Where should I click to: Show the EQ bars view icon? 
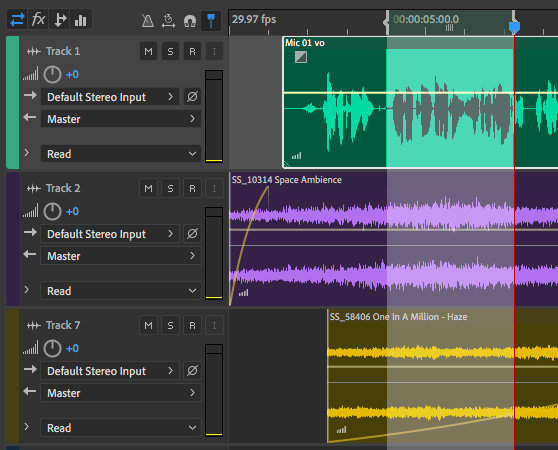[x=81, y=20]
